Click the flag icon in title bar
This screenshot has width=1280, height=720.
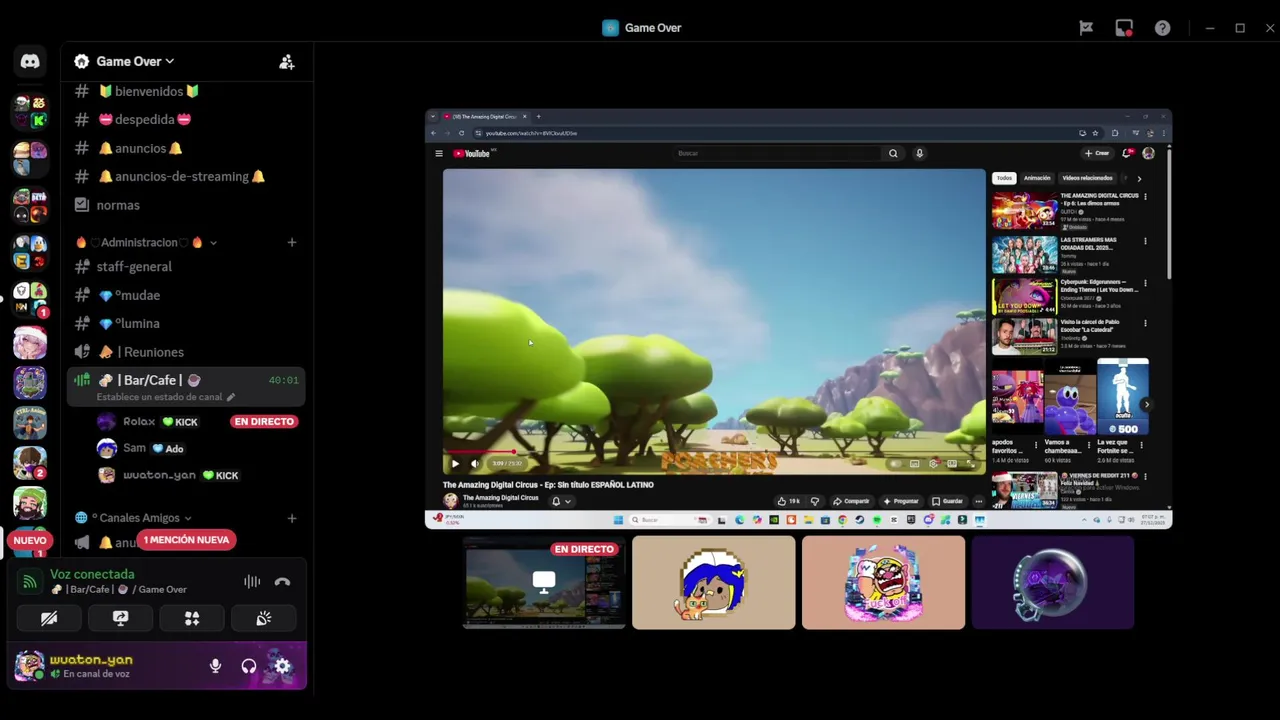[x=1086, y=28]
